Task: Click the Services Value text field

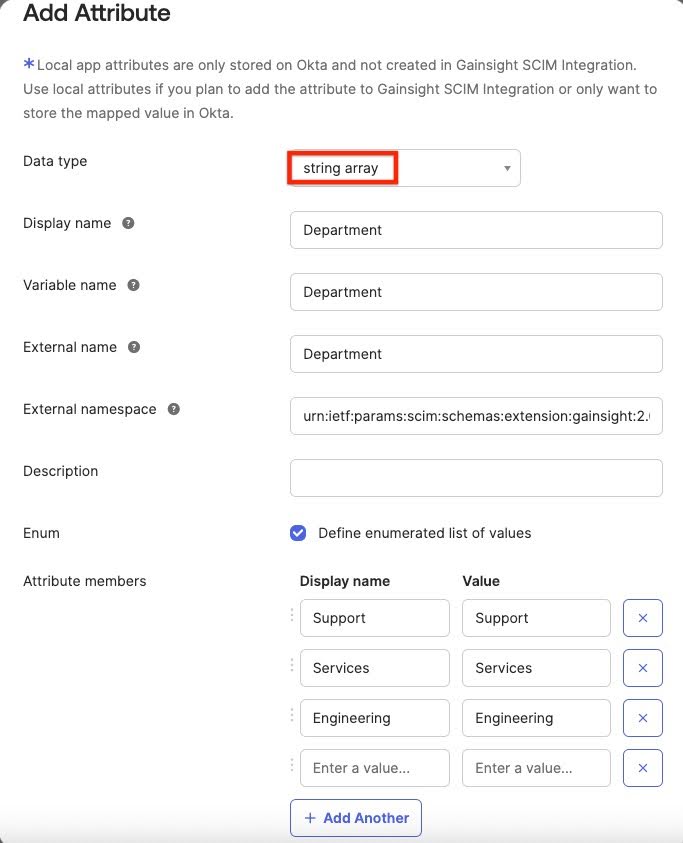Action: point(536,668)
